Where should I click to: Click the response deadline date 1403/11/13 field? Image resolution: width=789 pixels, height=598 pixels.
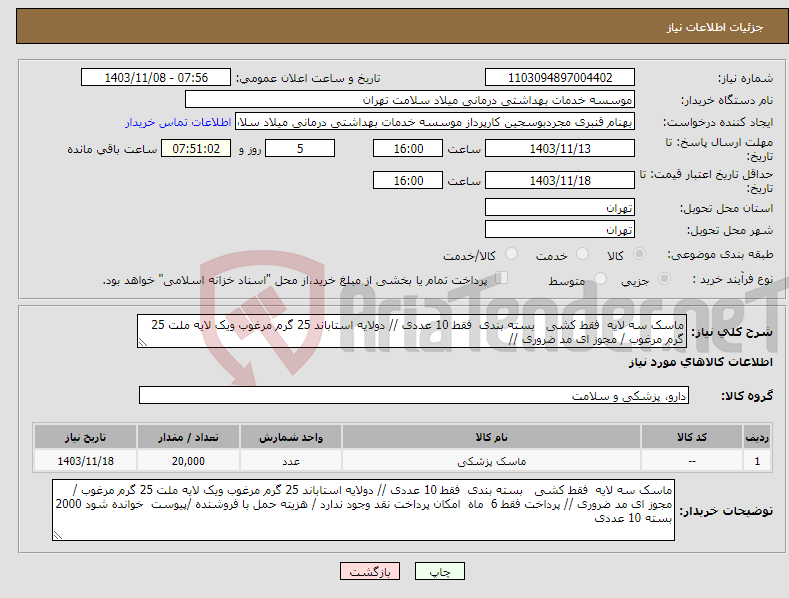(x=560, y=148)
